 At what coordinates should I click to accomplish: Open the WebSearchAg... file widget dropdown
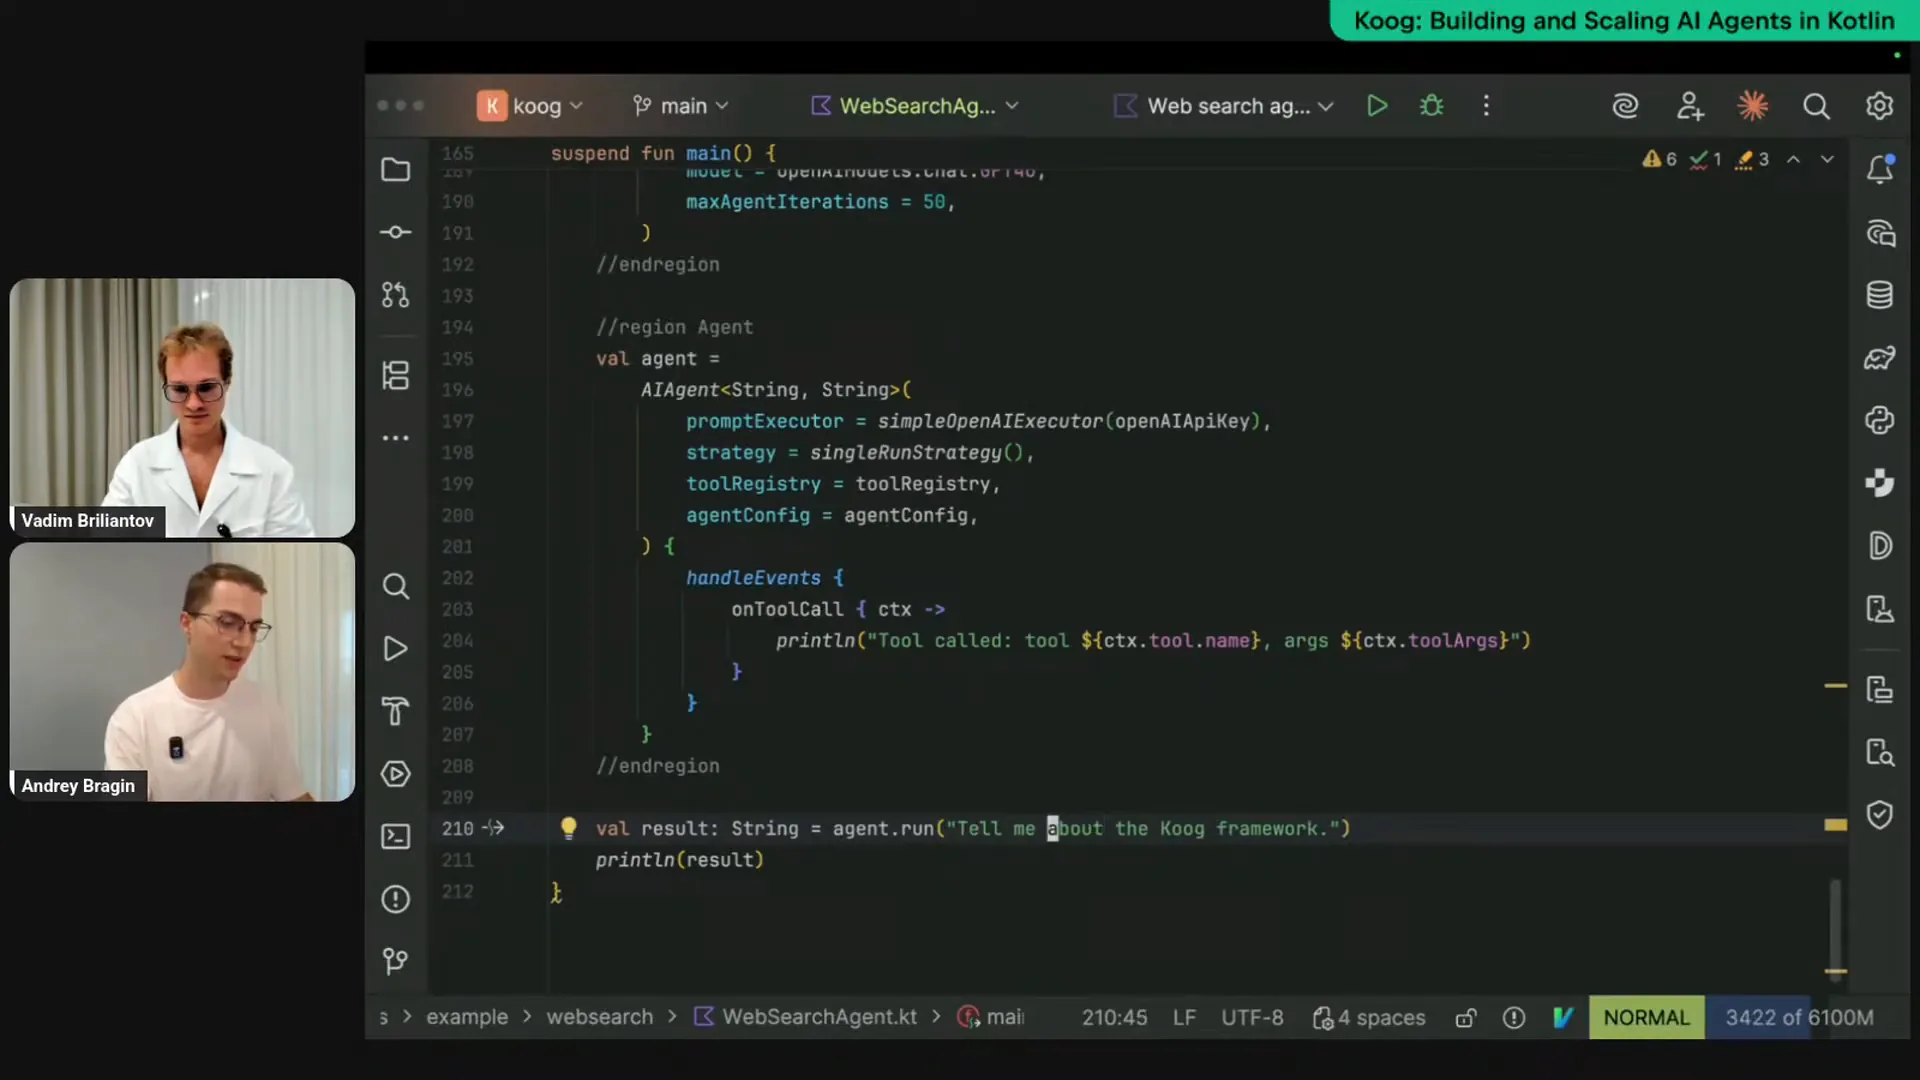pos(914,106)
